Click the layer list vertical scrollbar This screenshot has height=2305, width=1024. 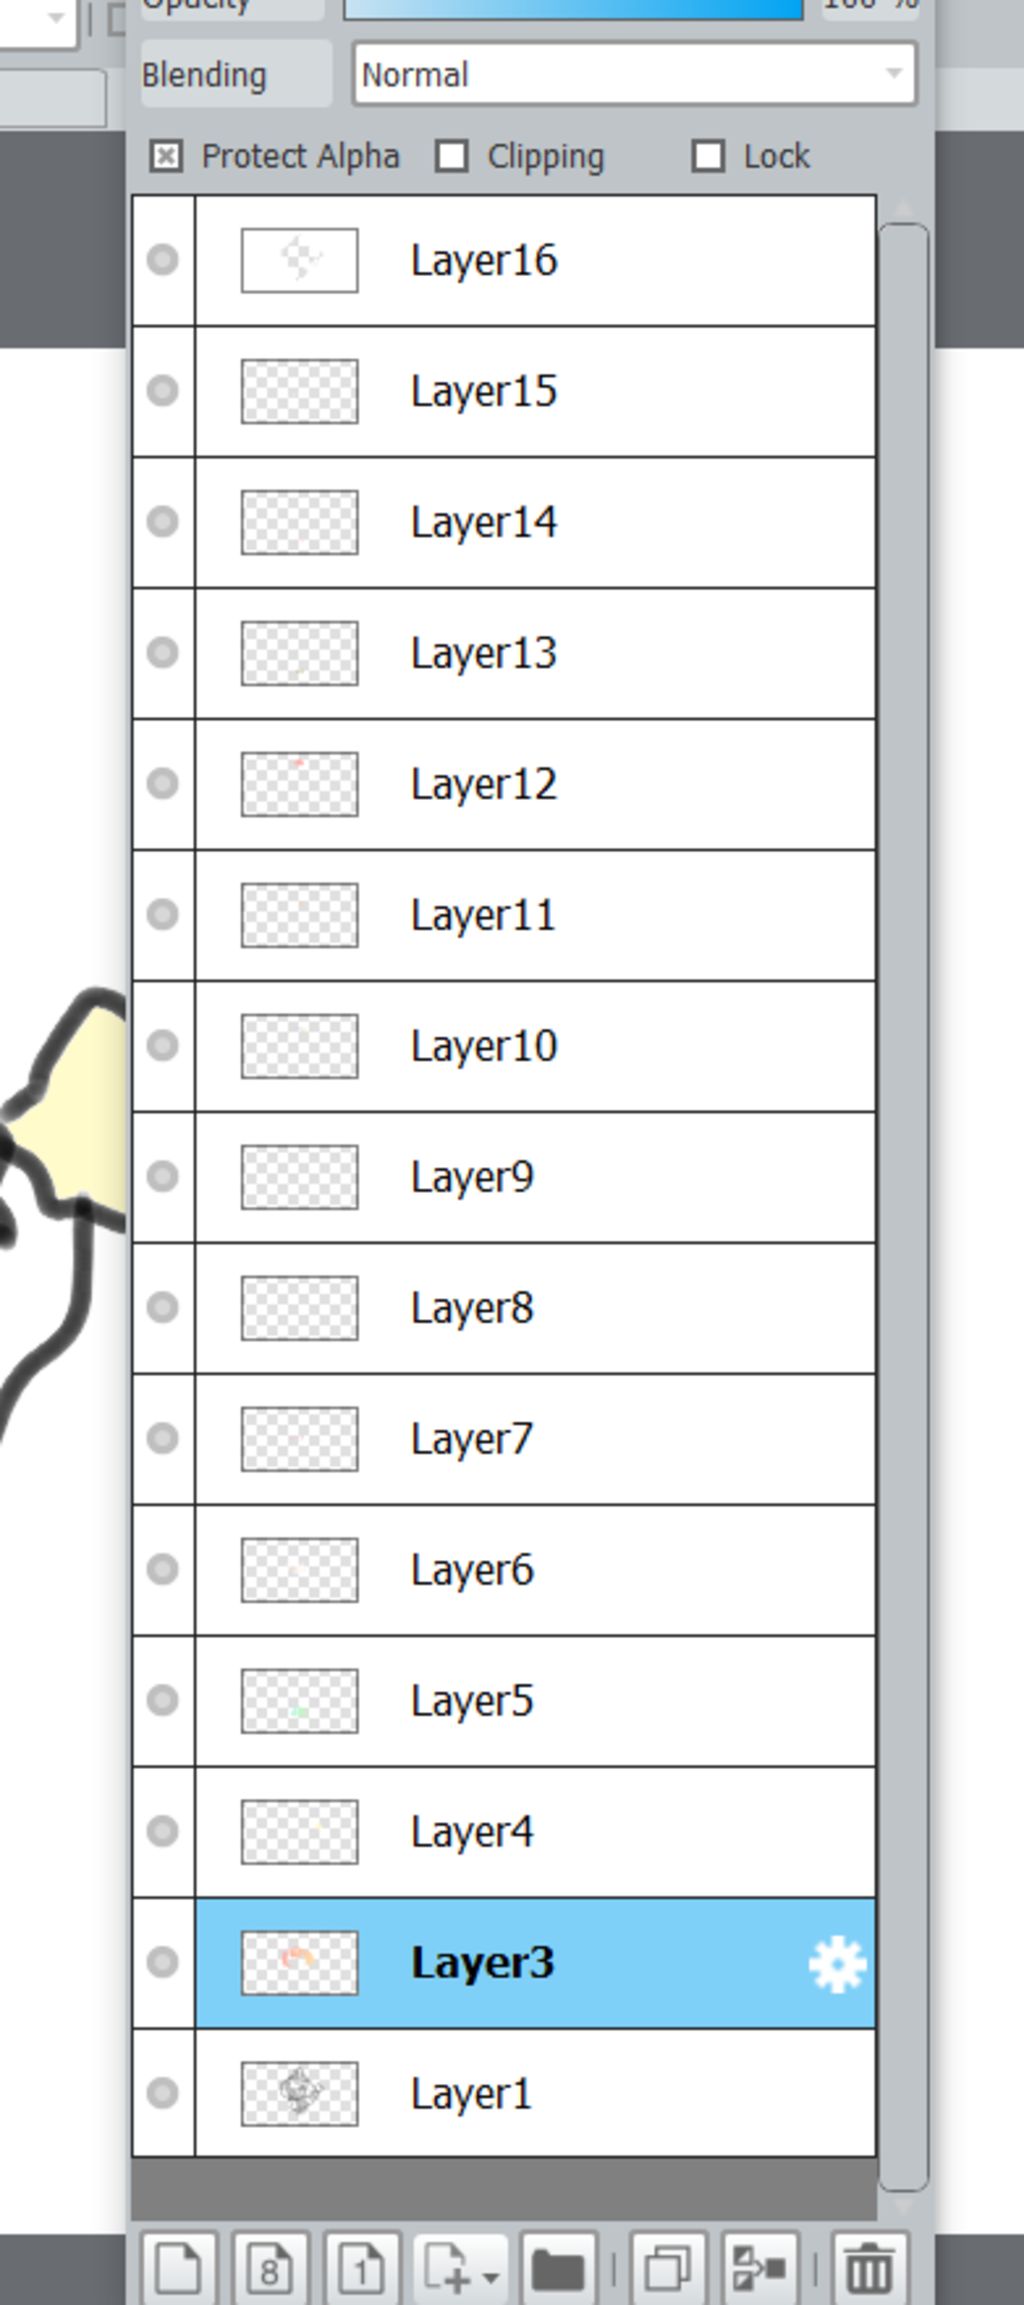point(903,1206)
